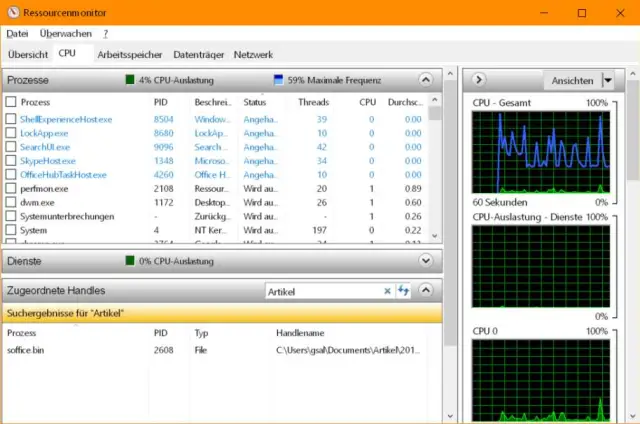Click the dwm.exe process name
This screenshot has width=640, height=424.
pyautogui.click(x=37, y=202)
